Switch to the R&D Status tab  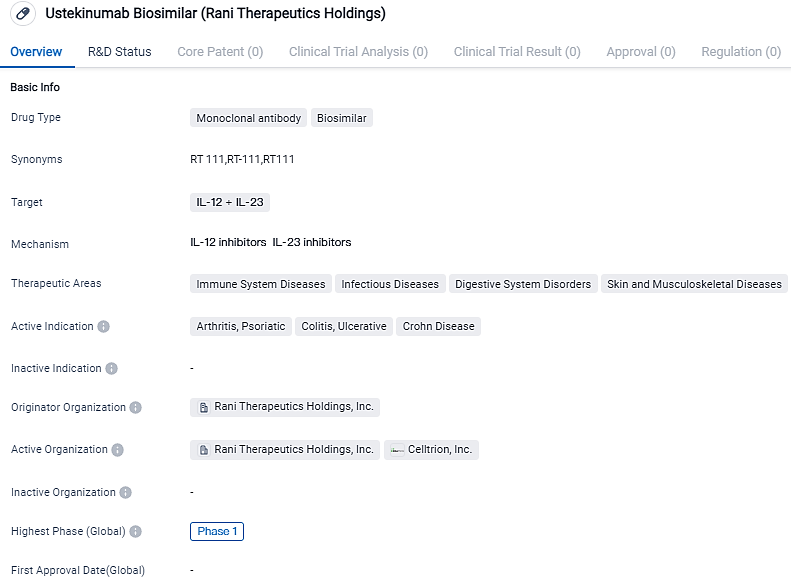point(120,52)
